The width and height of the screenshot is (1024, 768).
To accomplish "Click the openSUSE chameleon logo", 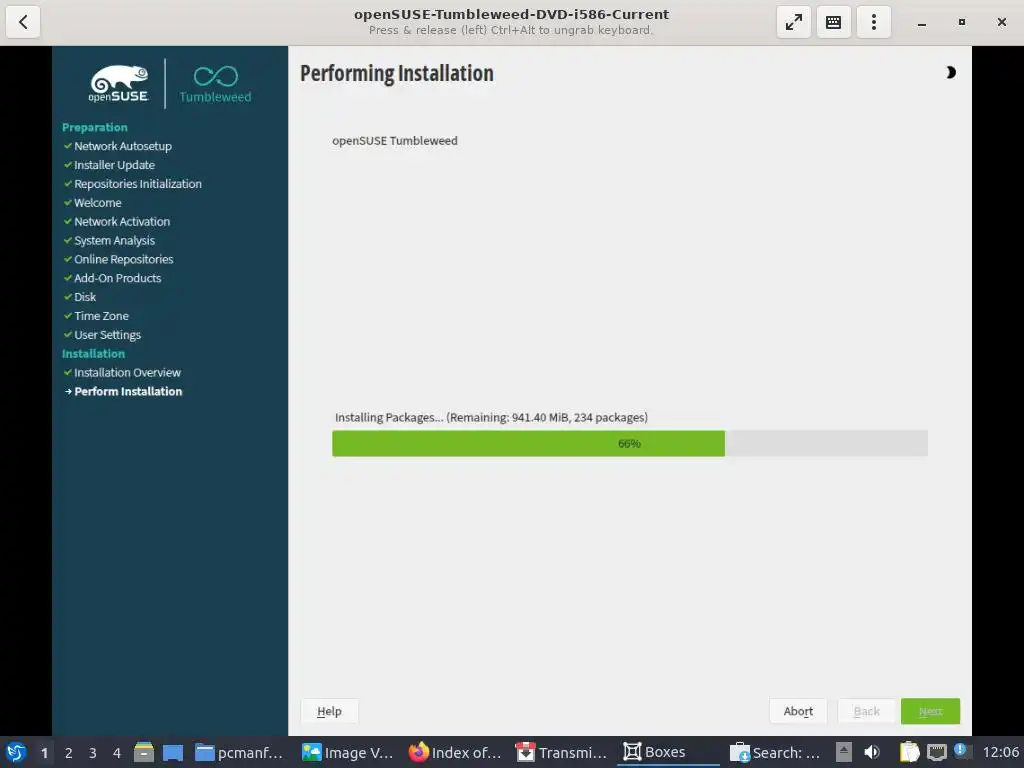I will click(x=119, y=84).
